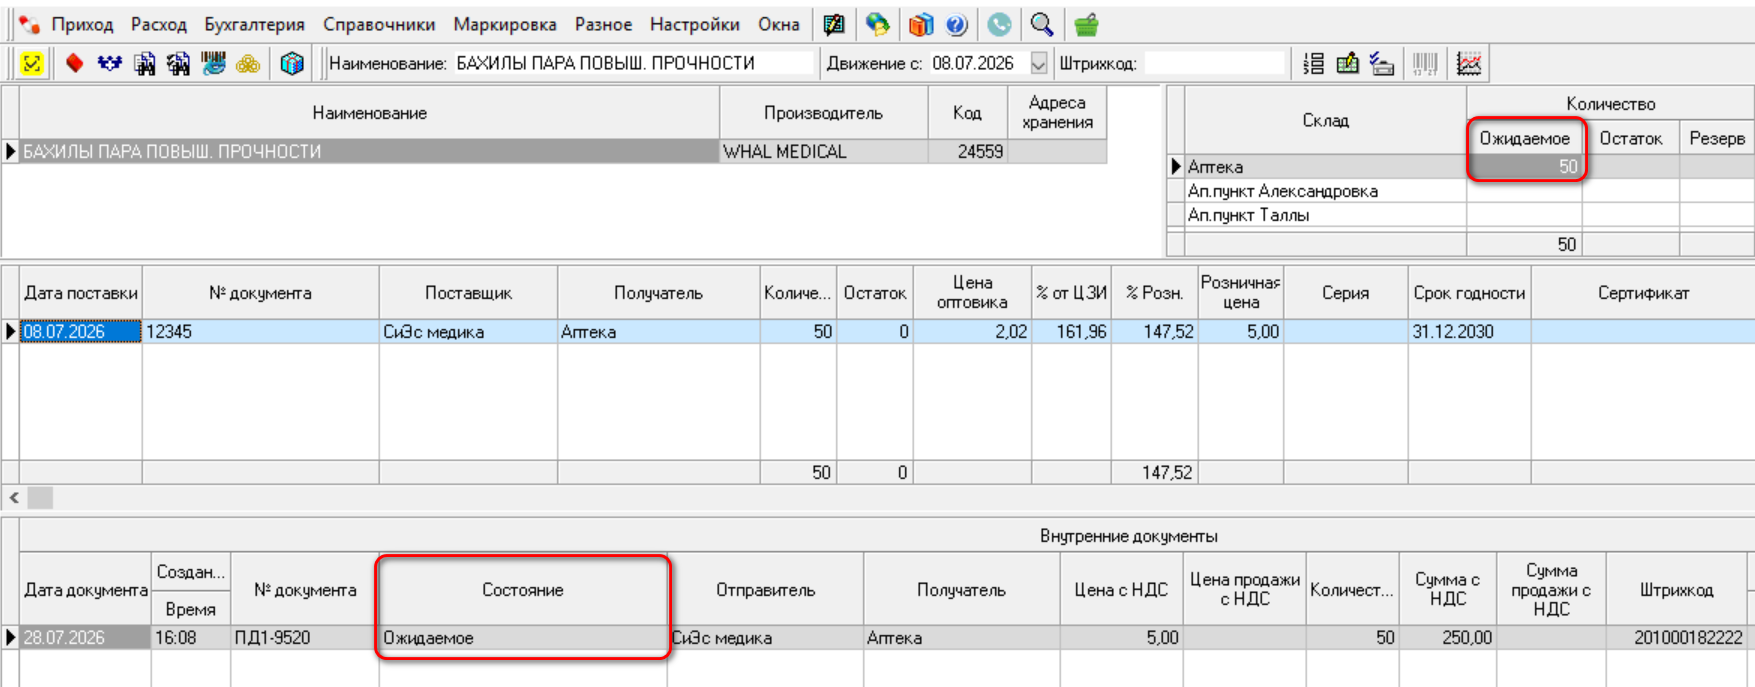
Task: Click the red diamond toolbar icon
Action: click(74, 64)
